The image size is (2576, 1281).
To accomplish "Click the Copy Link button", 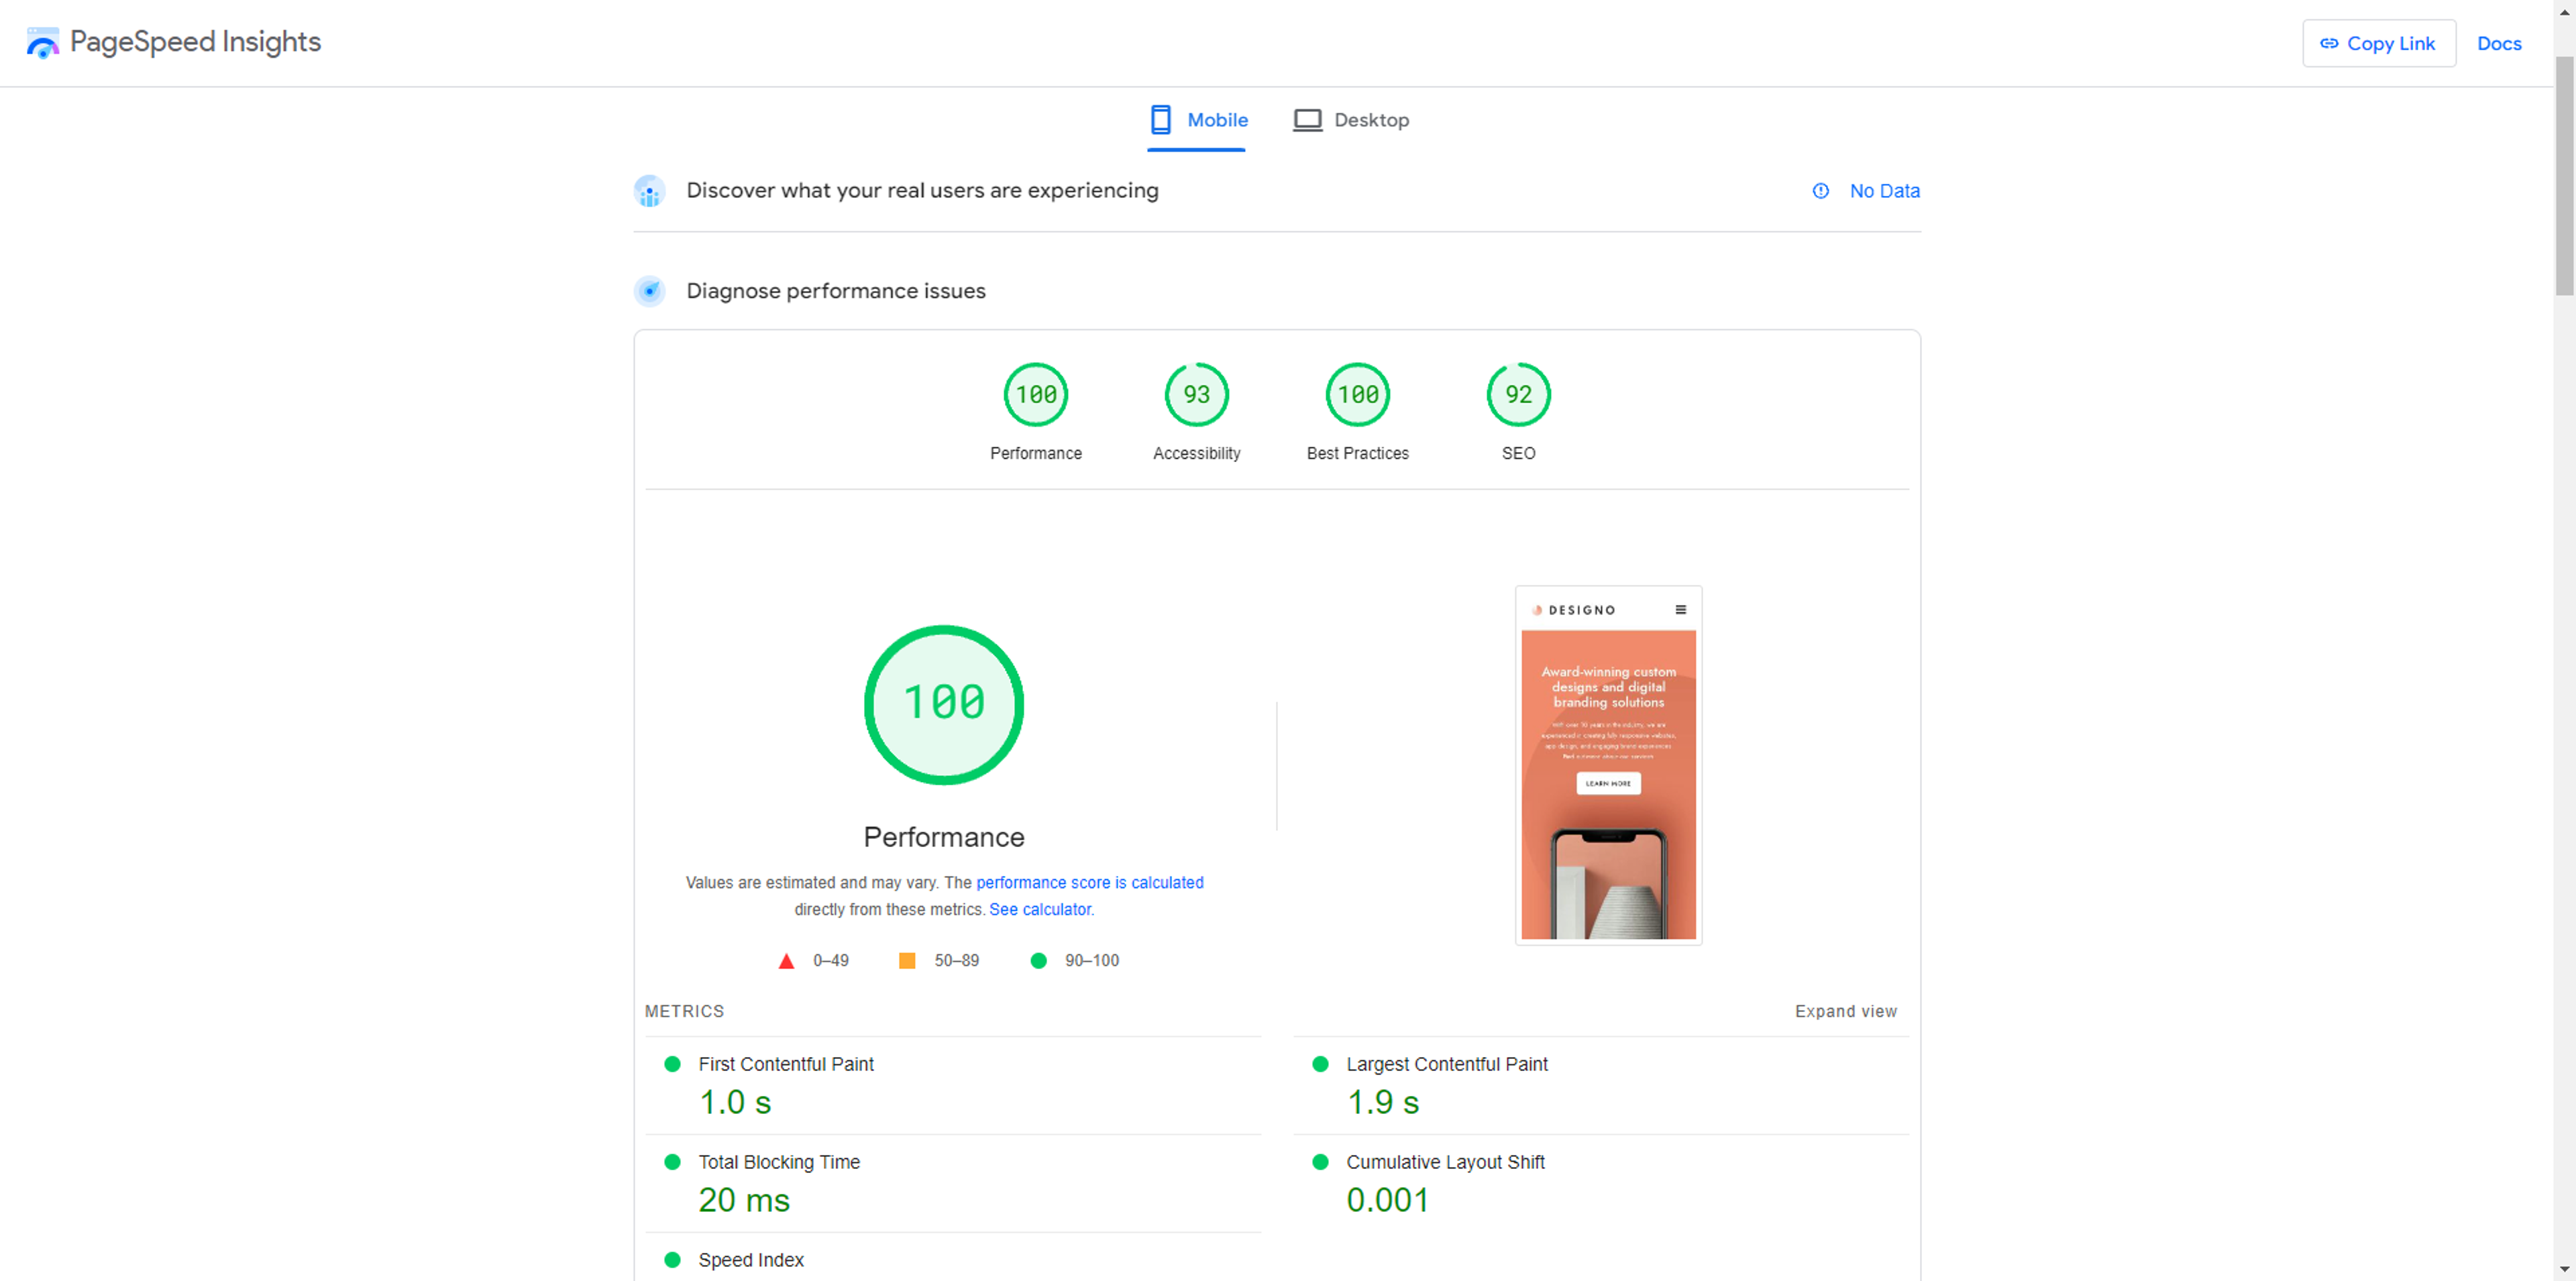I will pos(2378,43).
